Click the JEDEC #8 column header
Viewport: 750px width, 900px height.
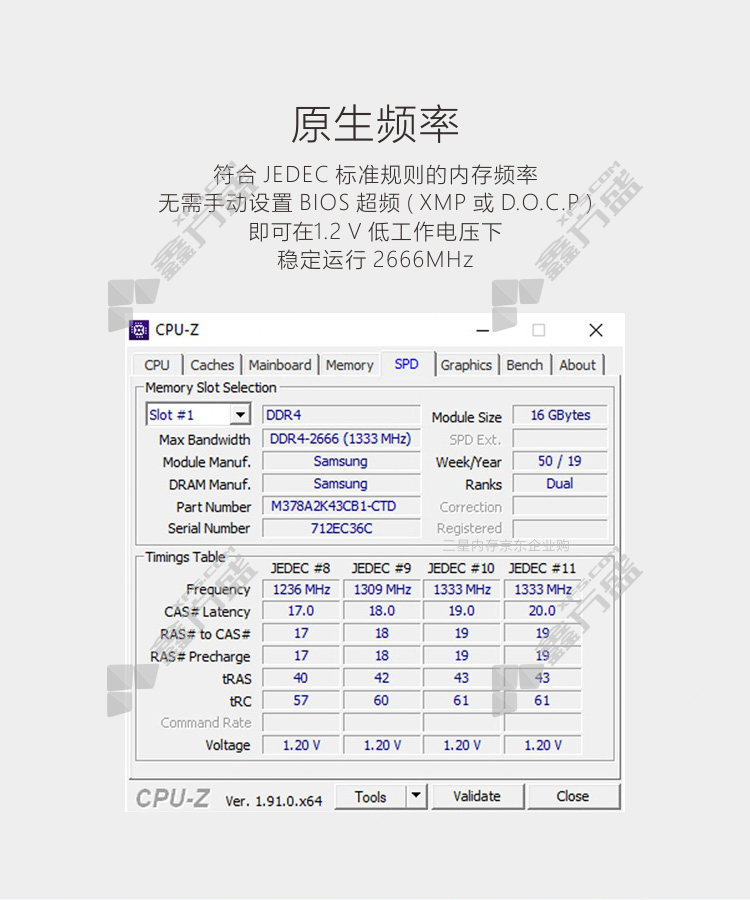(x=300, y=568)
